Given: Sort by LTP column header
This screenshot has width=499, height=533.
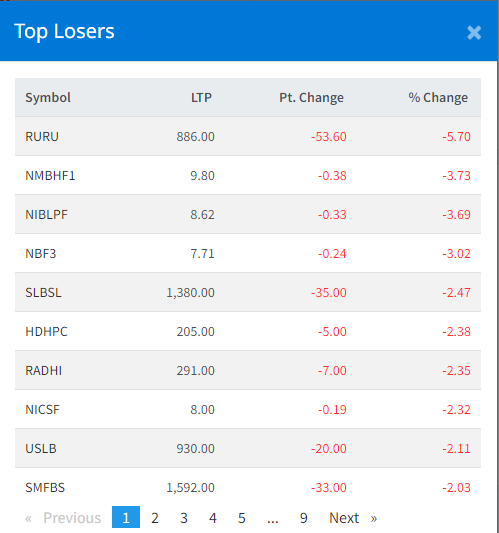Looking at the screenshot, I should [201, 98].
